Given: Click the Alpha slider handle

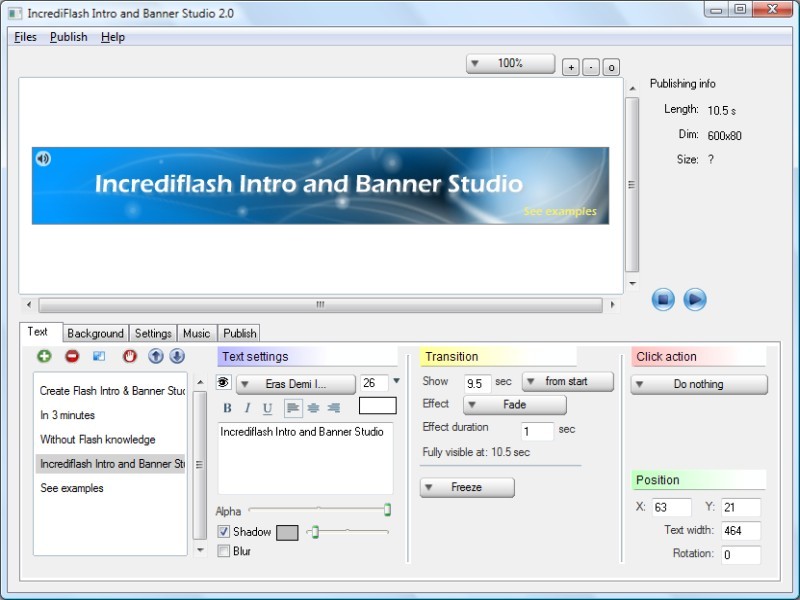Looking at the screenshot, I should (388, 509).
